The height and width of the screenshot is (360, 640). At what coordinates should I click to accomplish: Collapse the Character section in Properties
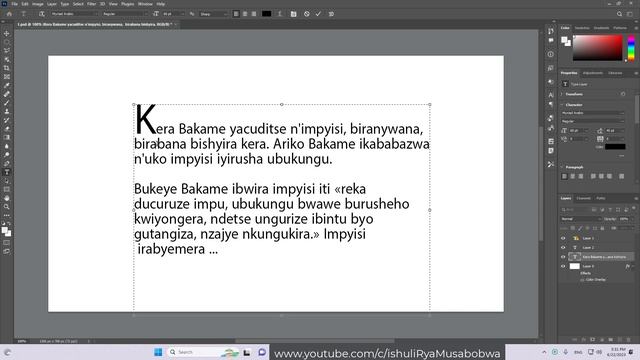(x=562, y=105)
